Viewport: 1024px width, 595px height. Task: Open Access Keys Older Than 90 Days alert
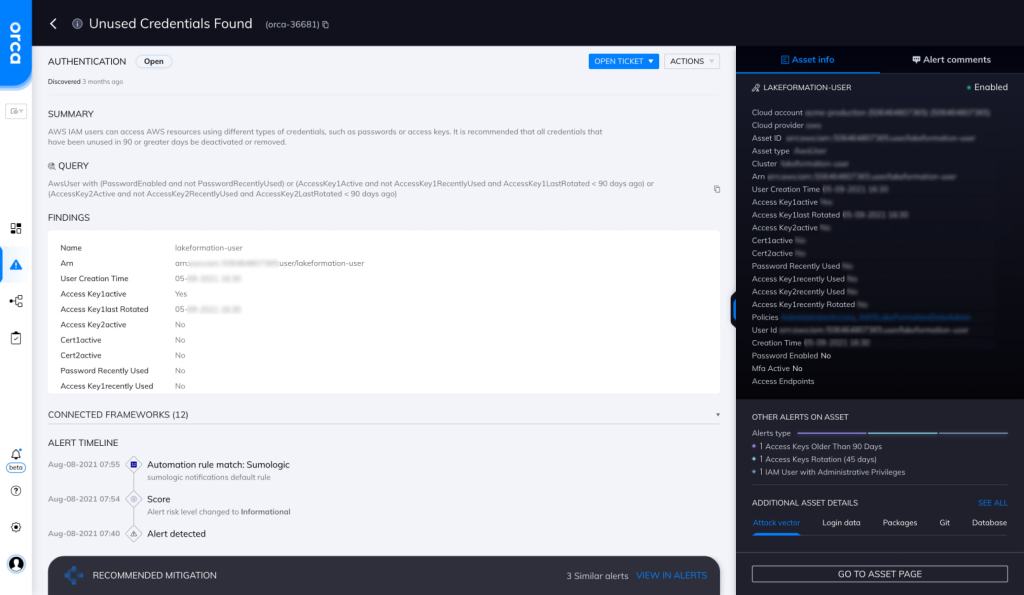[x=823, y=447]
